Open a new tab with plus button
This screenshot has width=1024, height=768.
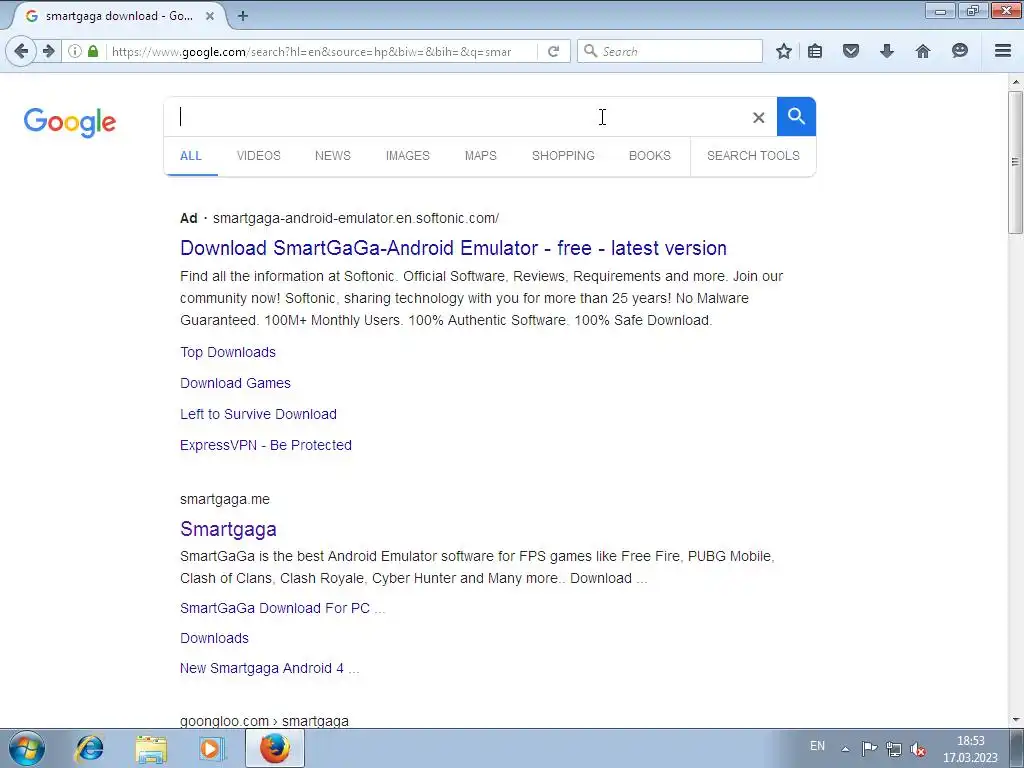click(242, 16)
